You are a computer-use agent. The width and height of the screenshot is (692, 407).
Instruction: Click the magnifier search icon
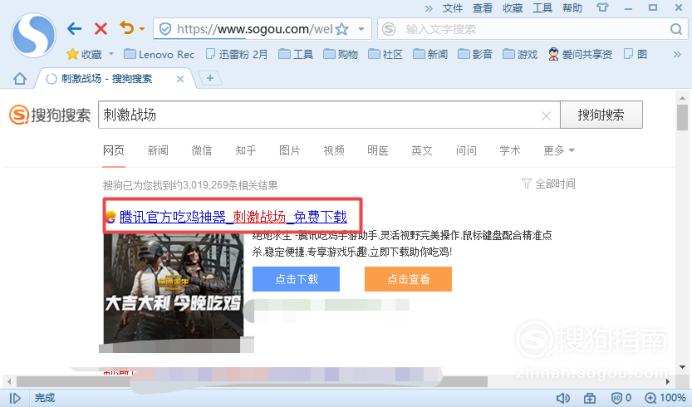[676, 29]
